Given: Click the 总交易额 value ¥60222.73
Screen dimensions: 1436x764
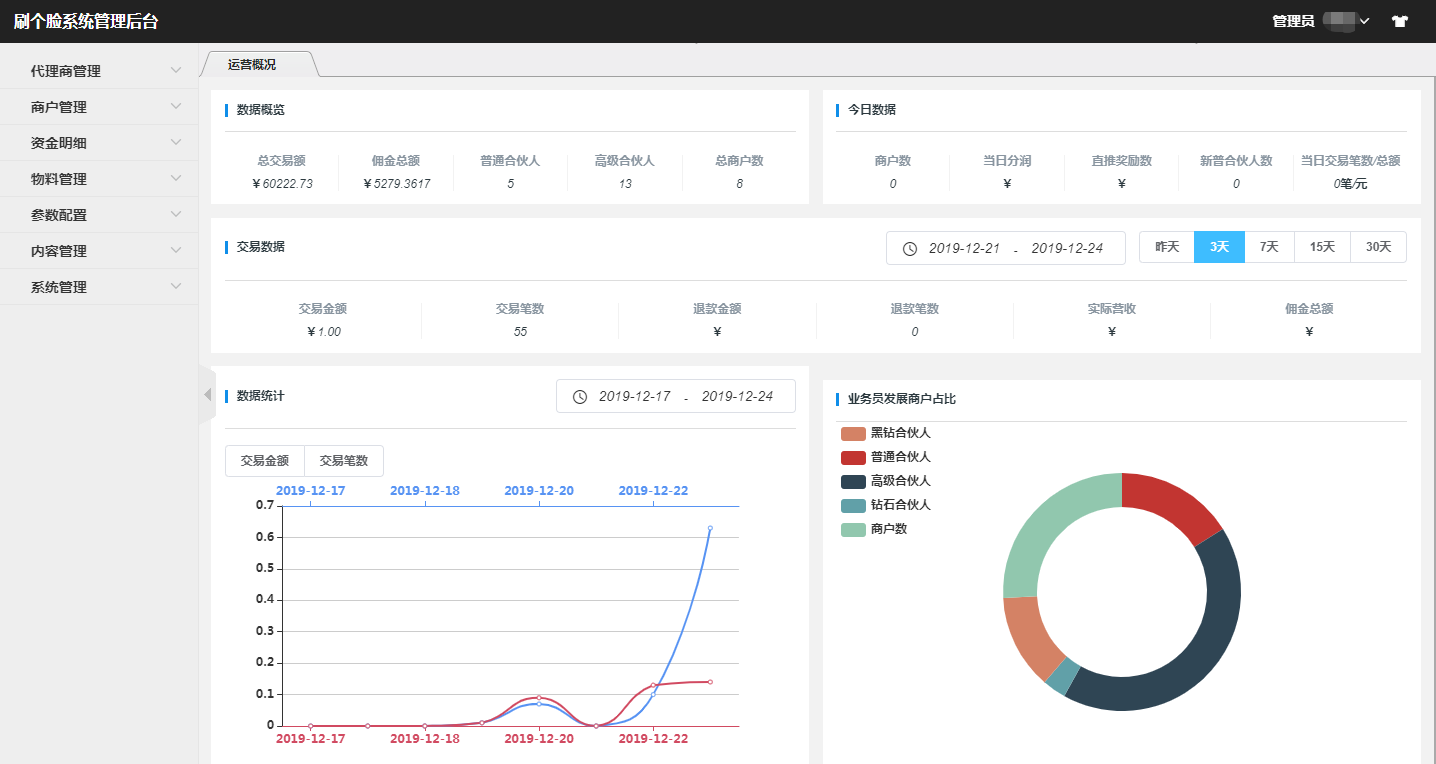Looking at the screenshot, I should (x=282, y=184).
